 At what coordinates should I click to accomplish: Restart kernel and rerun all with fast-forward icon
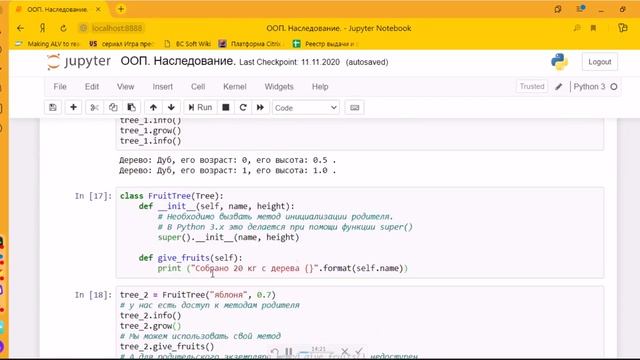260,107
